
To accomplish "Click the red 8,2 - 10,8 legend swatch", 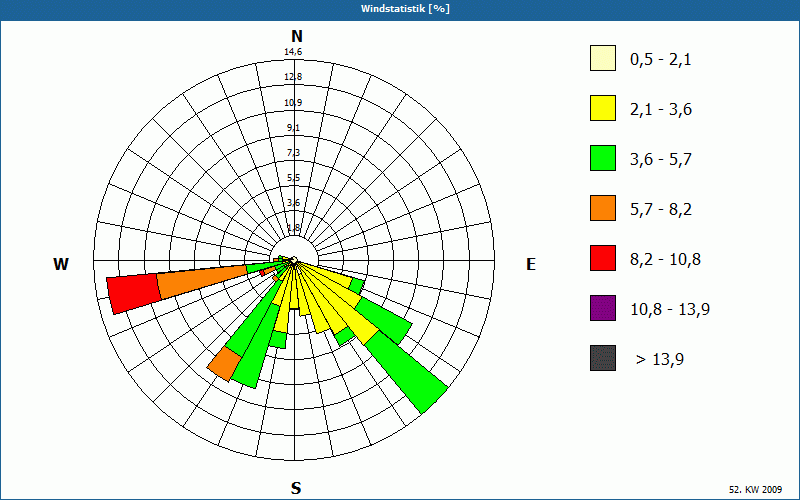I will [x=603, y=258].
